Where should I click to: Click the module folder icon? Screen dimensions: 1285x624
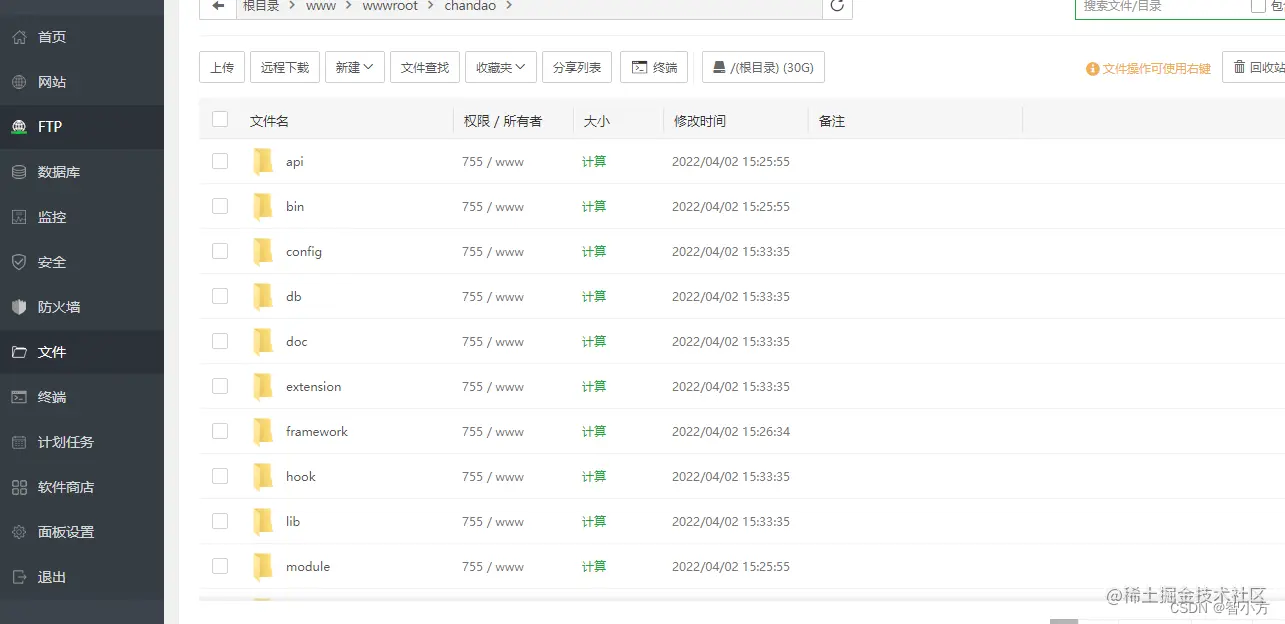(263, 566)
